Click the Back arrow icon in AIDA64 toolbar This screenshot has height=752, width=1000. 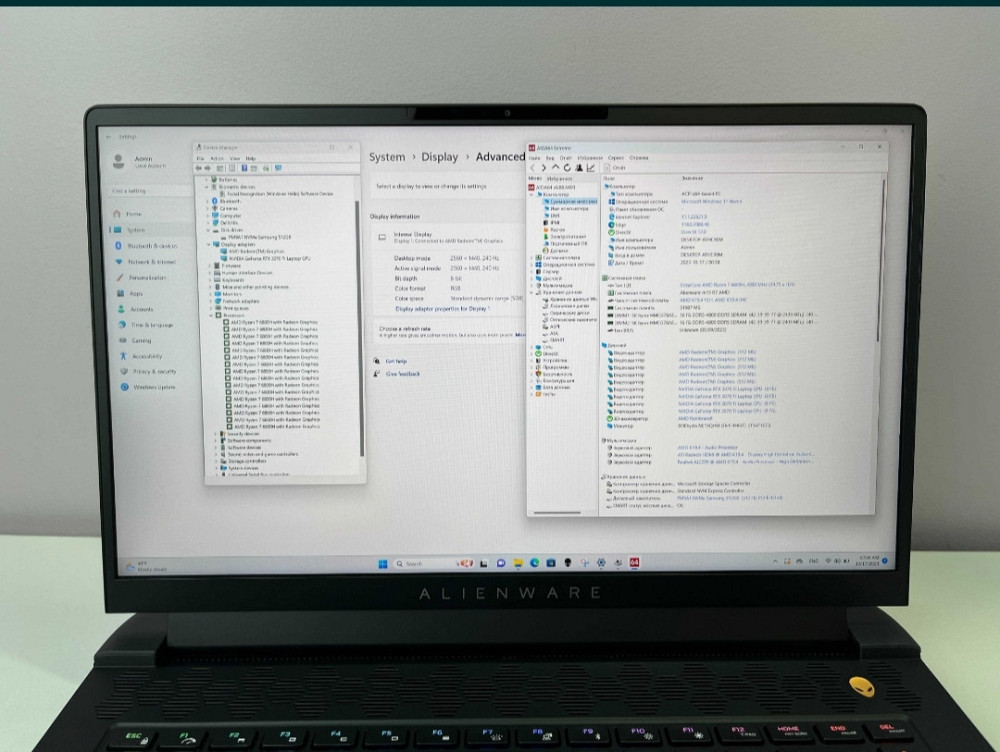(532, 167)
